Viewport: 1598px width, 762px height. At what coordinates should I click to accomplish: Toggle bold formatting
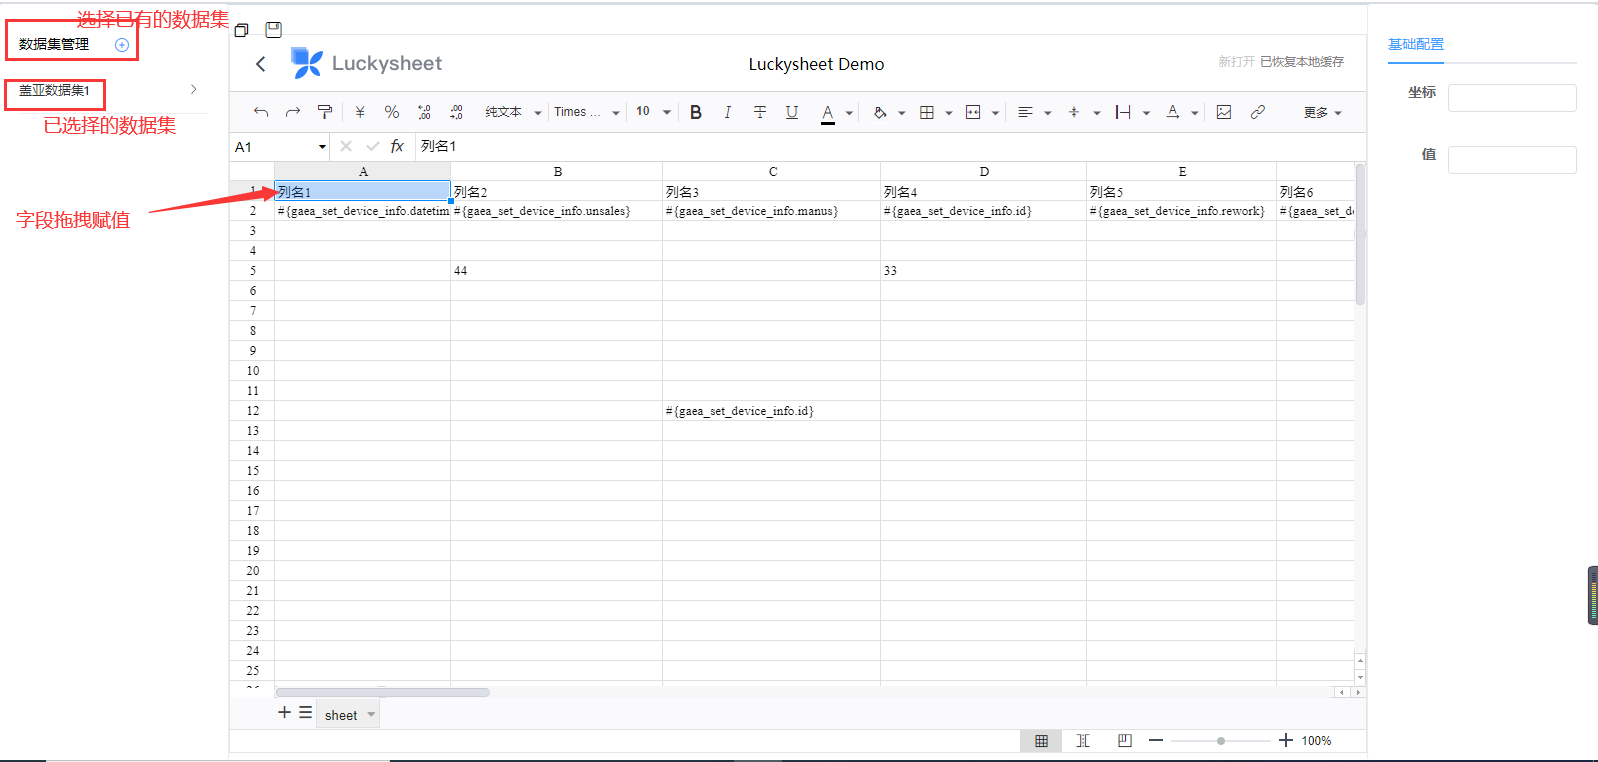tap(696, 112)
